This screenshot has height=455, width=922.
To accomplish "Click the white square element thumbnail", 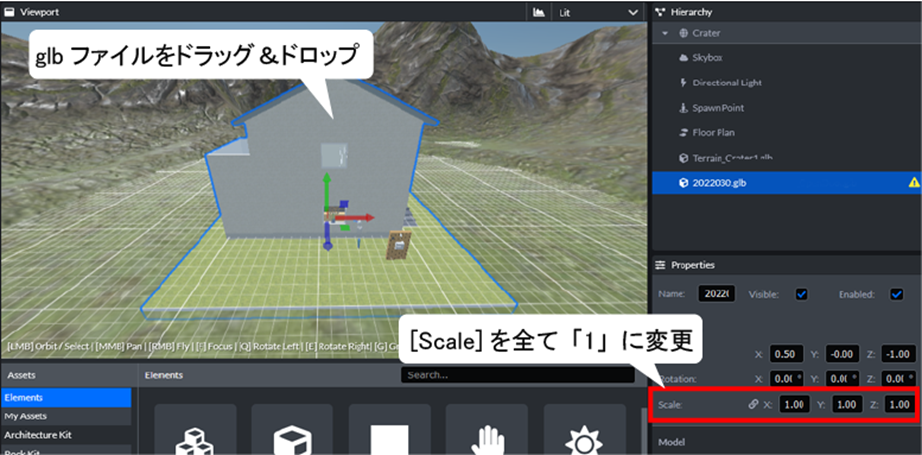I will tap(389, 438).
